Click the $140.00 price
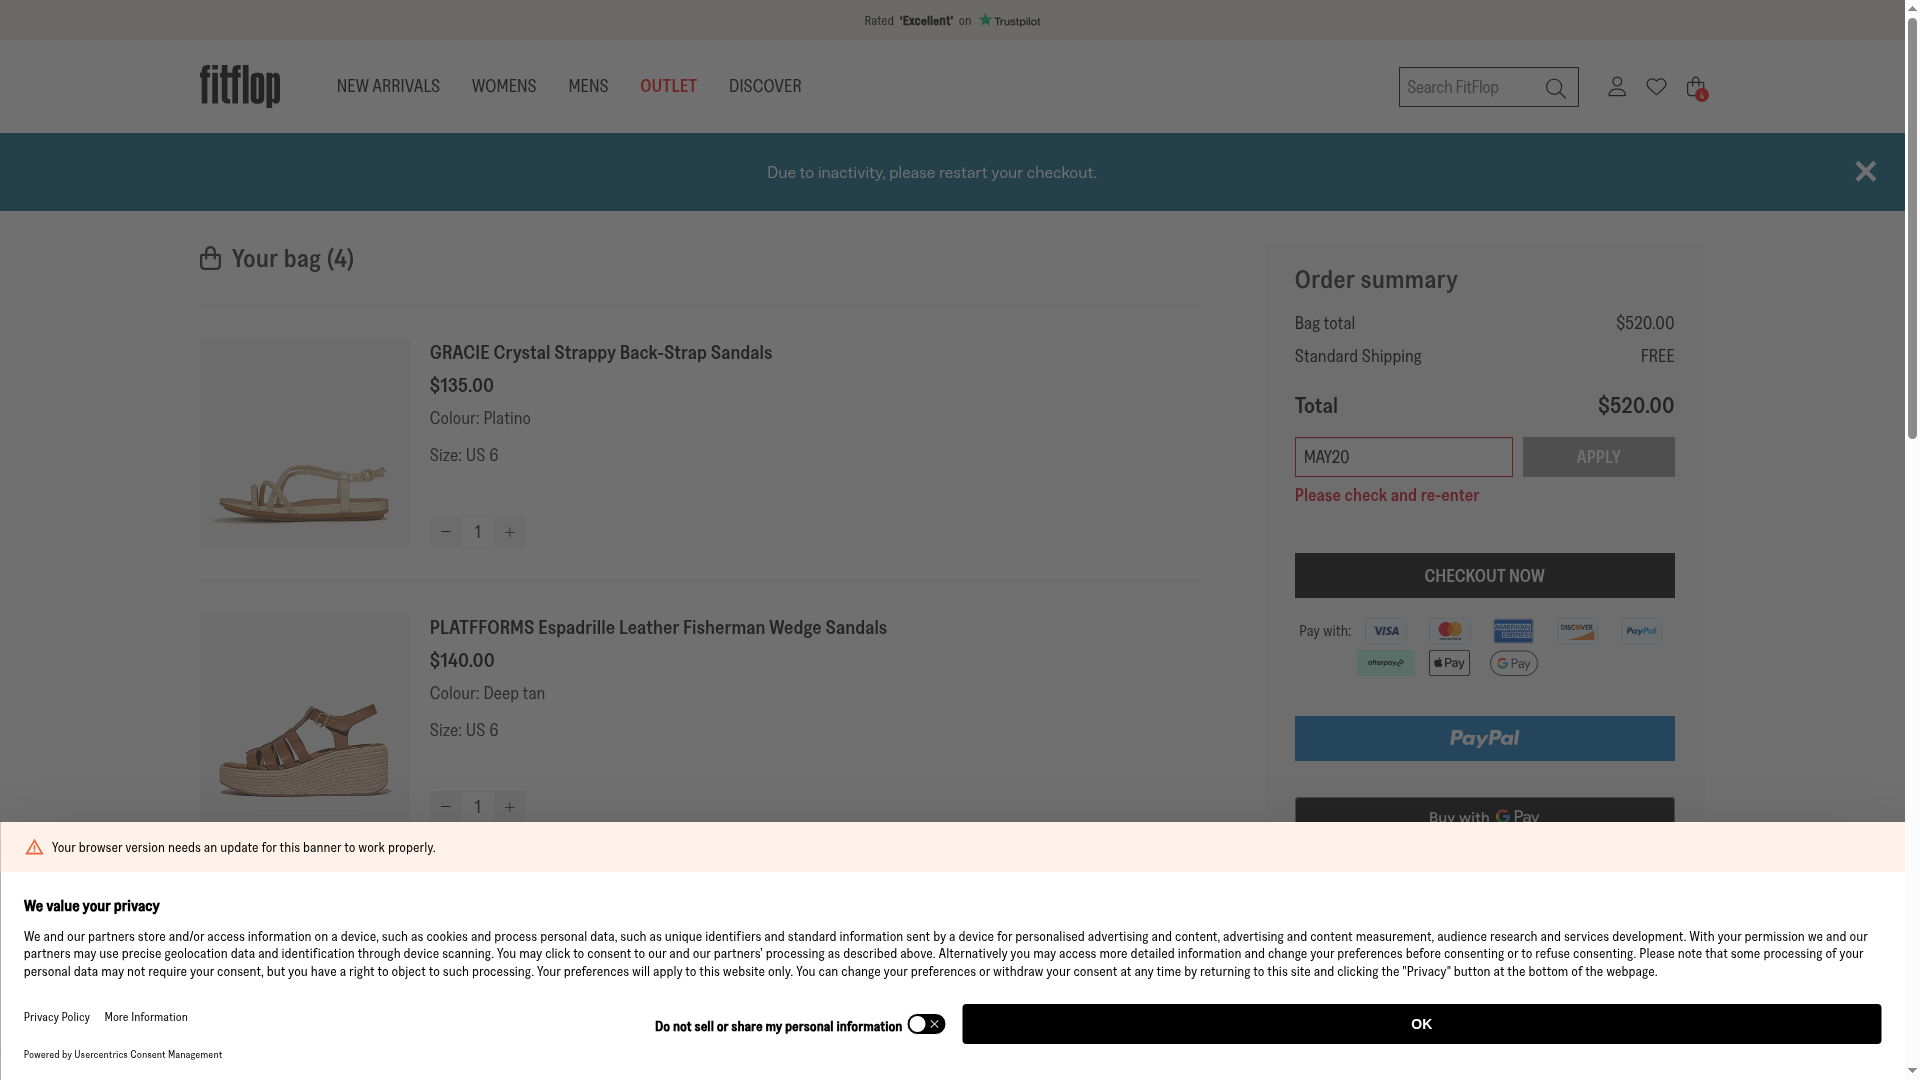Screen dimensions: 1920x1080 point(462,660)
